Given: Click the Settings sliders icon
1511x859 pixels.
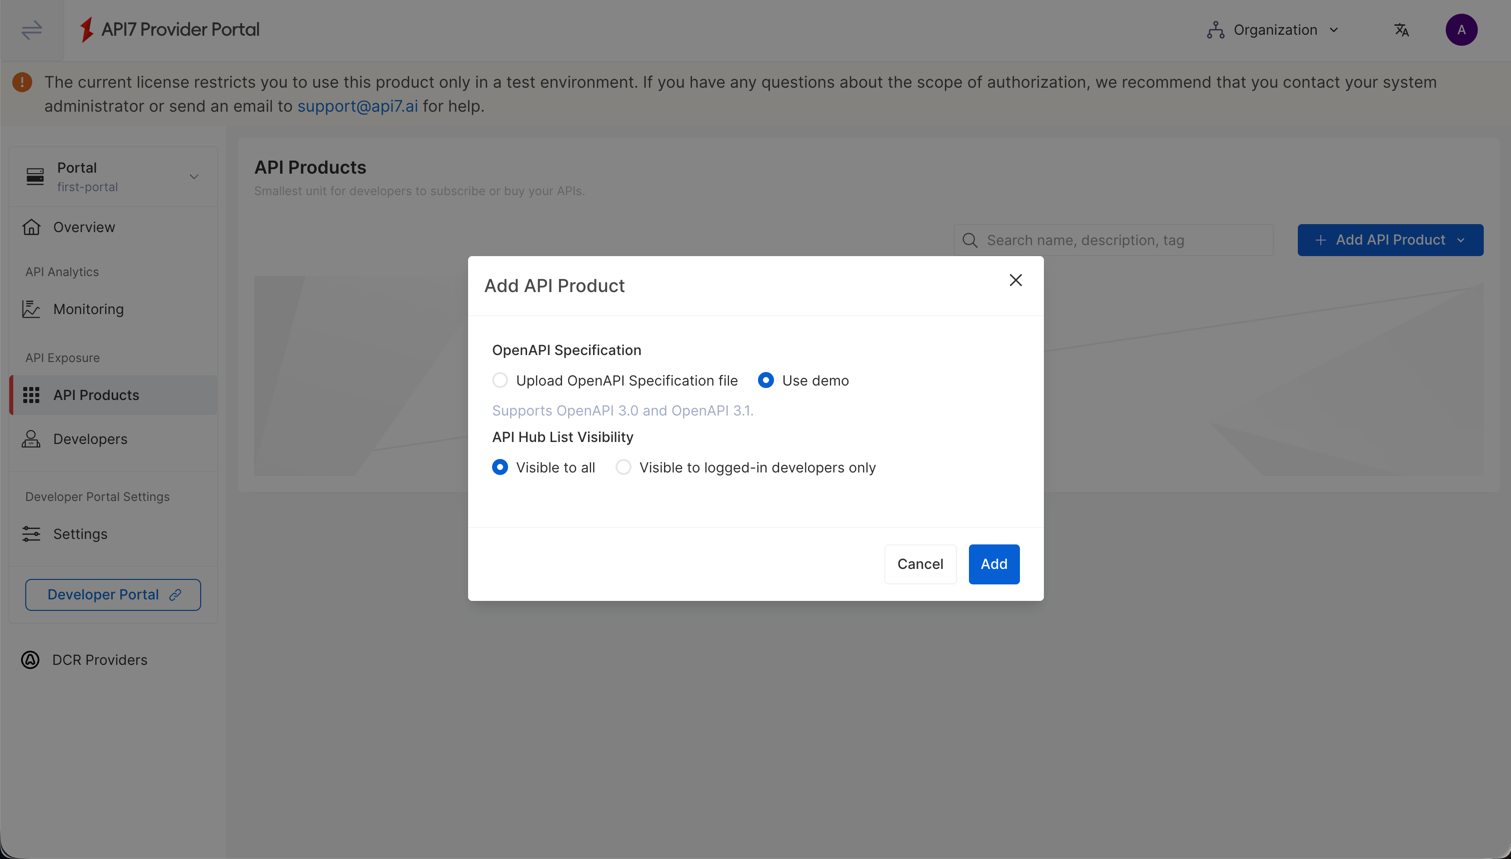Looking at the screenshot, I should coord(30,533).
